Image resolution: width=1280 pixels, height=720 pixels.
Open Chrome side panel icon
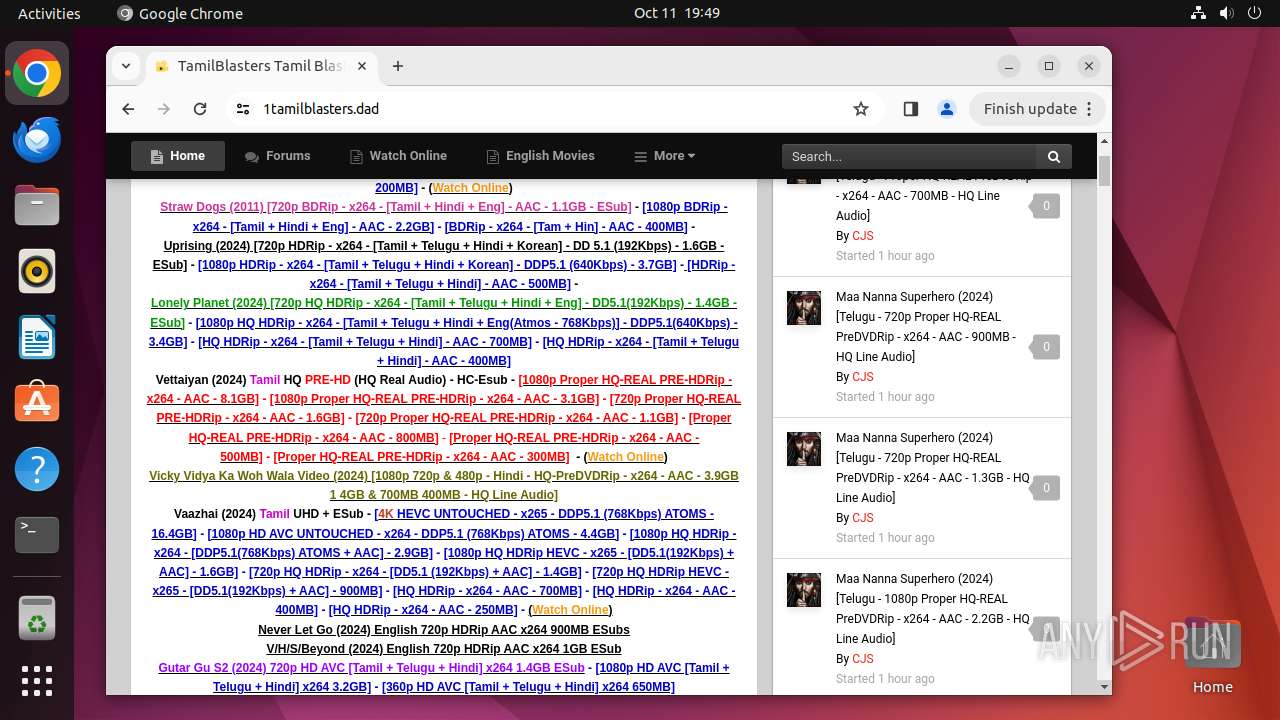click(910, 109)
